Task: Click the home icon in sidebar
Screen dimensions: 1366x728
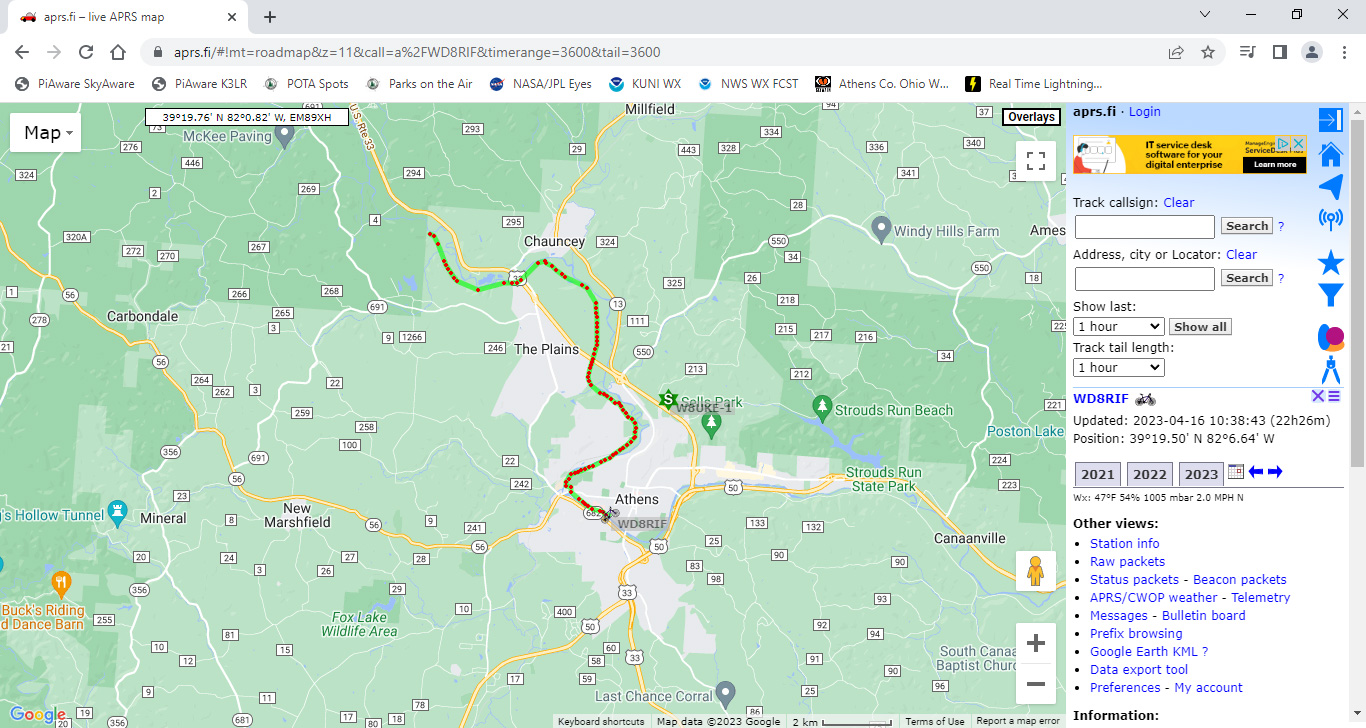Action: (x=1330, y=155)
